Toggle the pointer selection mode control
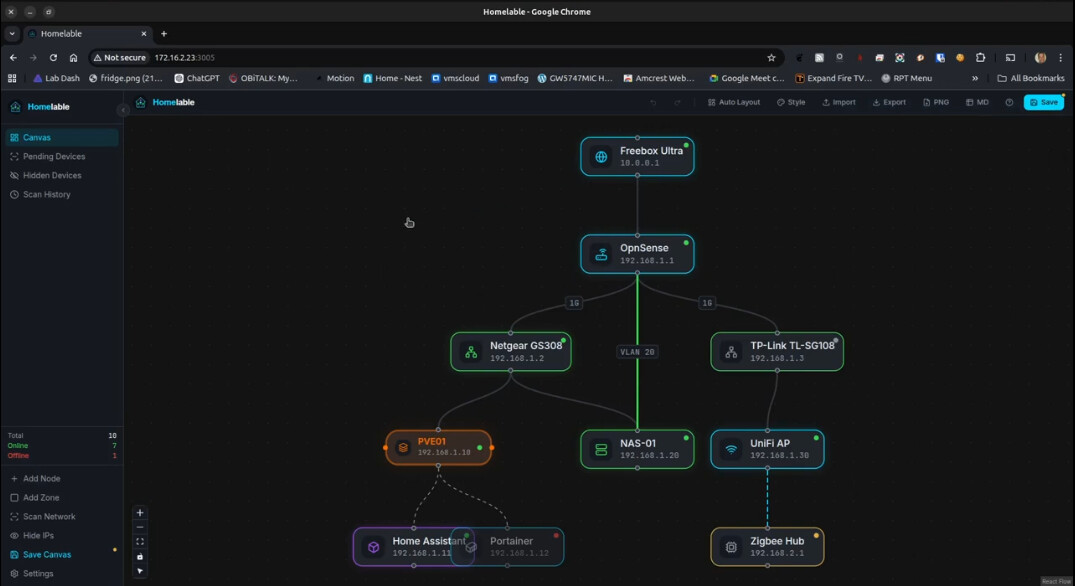Image resolution: width=1075 pixels, height=586 pixels. point(140,571)
